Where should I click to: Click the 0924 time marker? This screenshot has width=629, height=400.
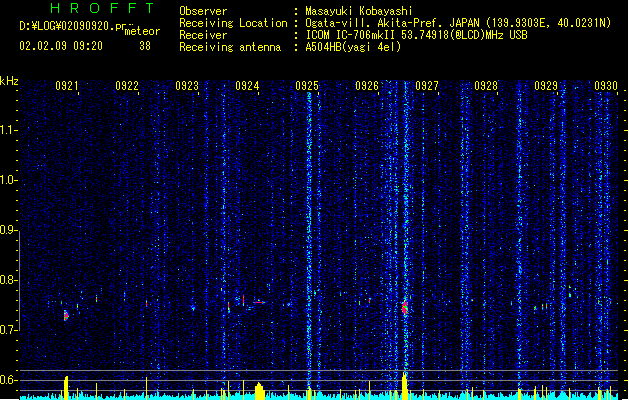pos(247,86)
